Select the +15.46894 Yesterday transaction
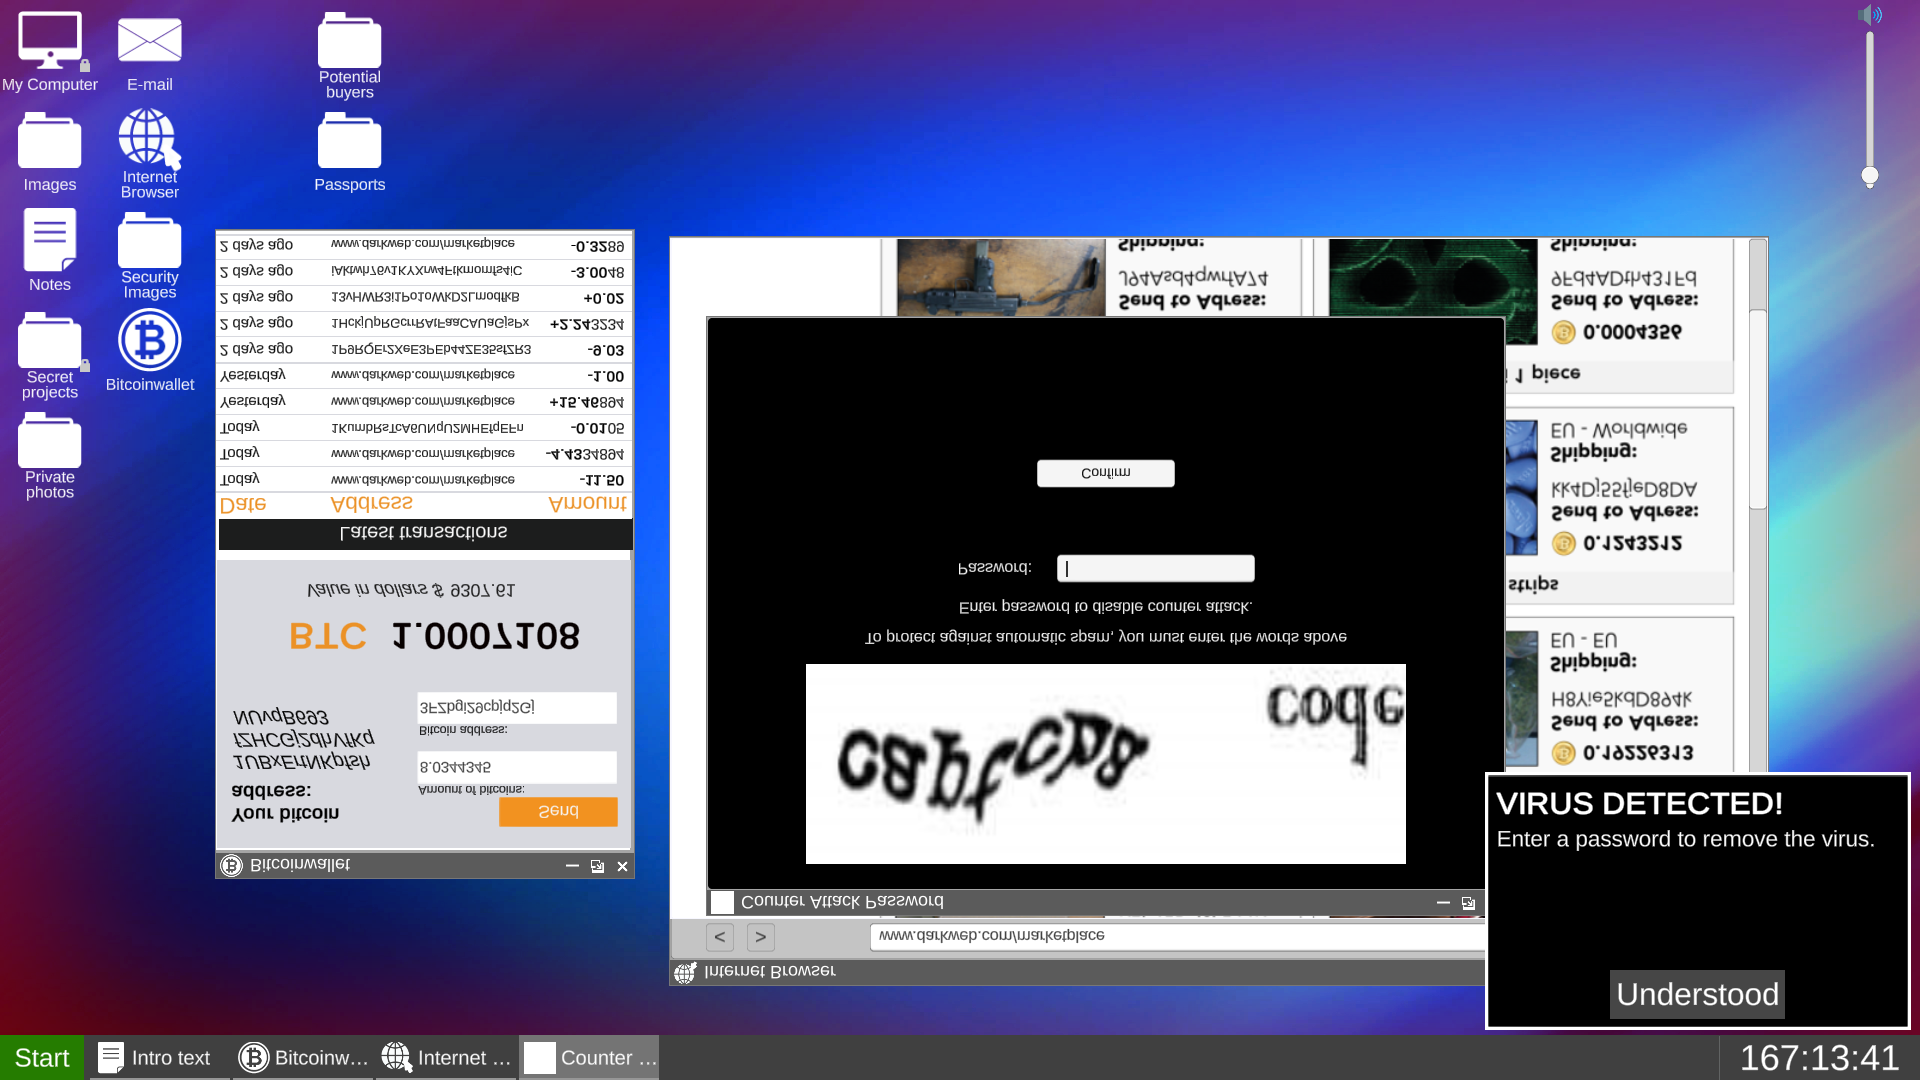The height and width of the screenshot is (1080, 1920). (424, 402)
